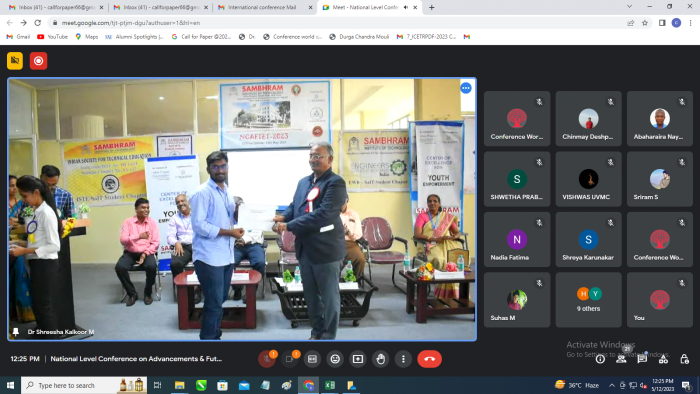
Task: Click the present now screen icon
Action: [358, 359]
